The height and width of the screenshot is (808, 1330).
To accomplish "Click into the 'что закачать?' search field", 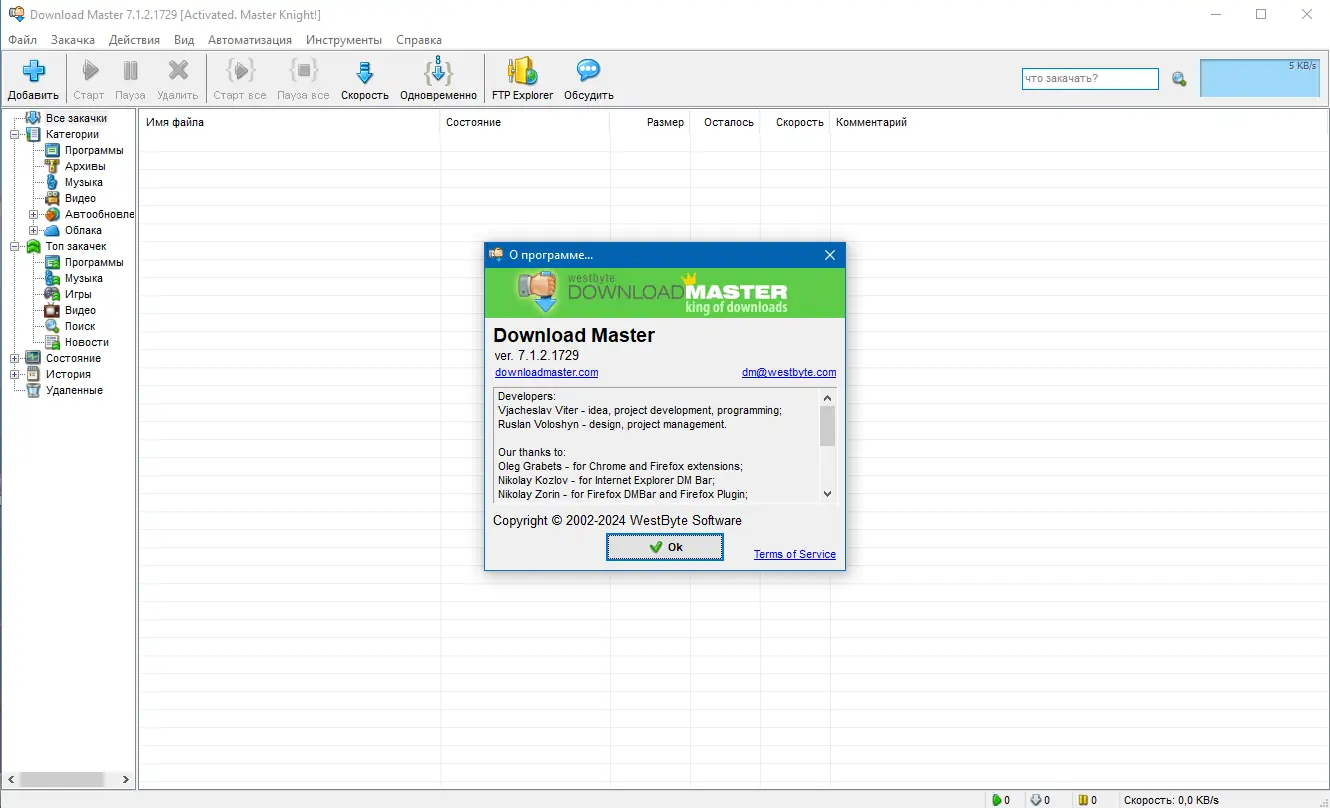I will pos(1090,79).
